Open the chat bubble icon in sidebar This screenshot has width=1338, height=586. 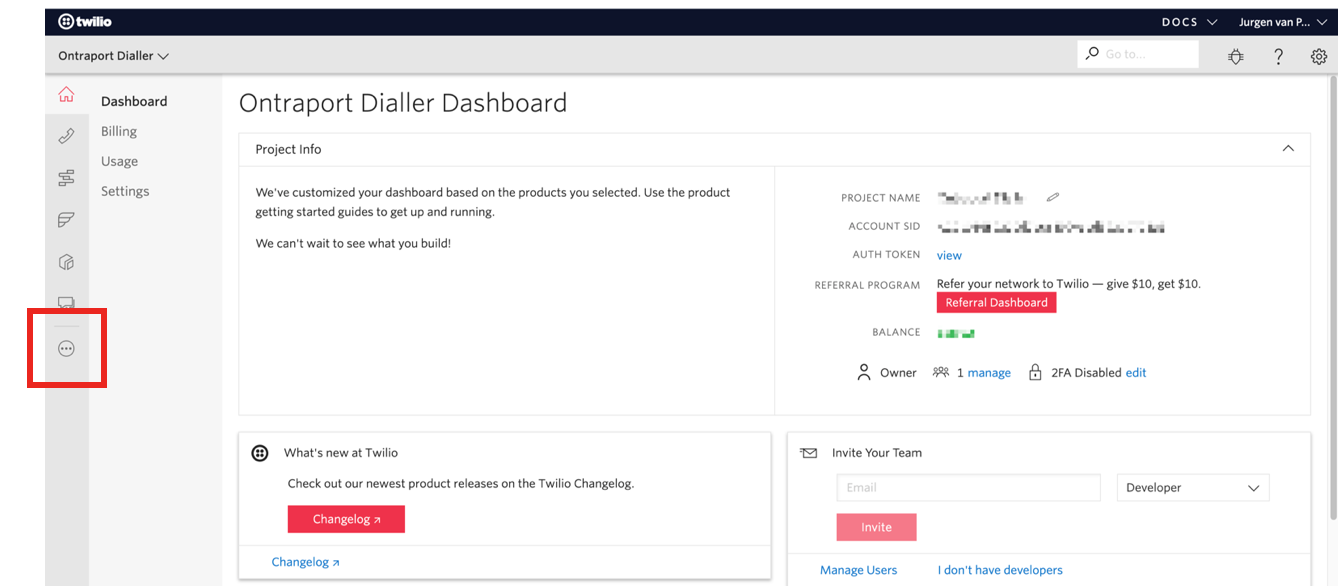click(x=66, y=302)
